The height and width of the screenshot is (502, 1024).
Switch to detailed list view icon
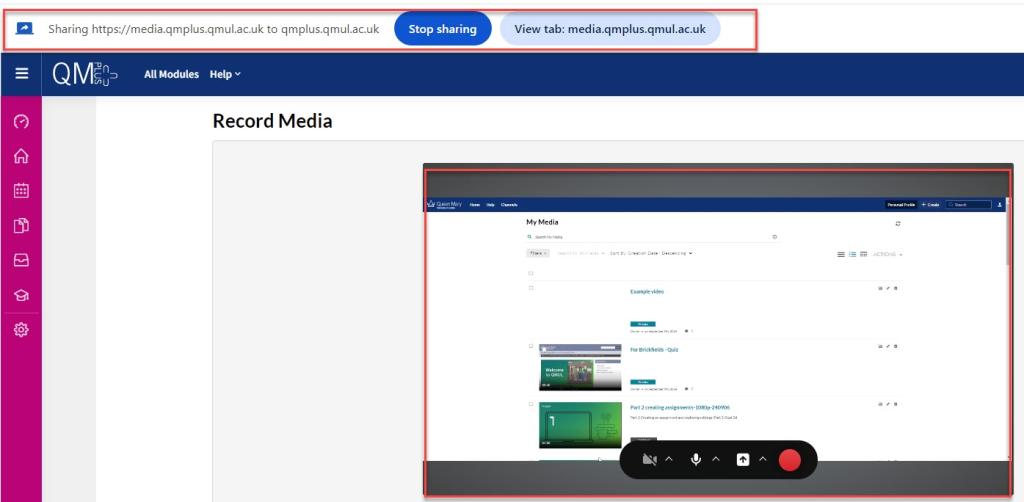coord(852,255)
